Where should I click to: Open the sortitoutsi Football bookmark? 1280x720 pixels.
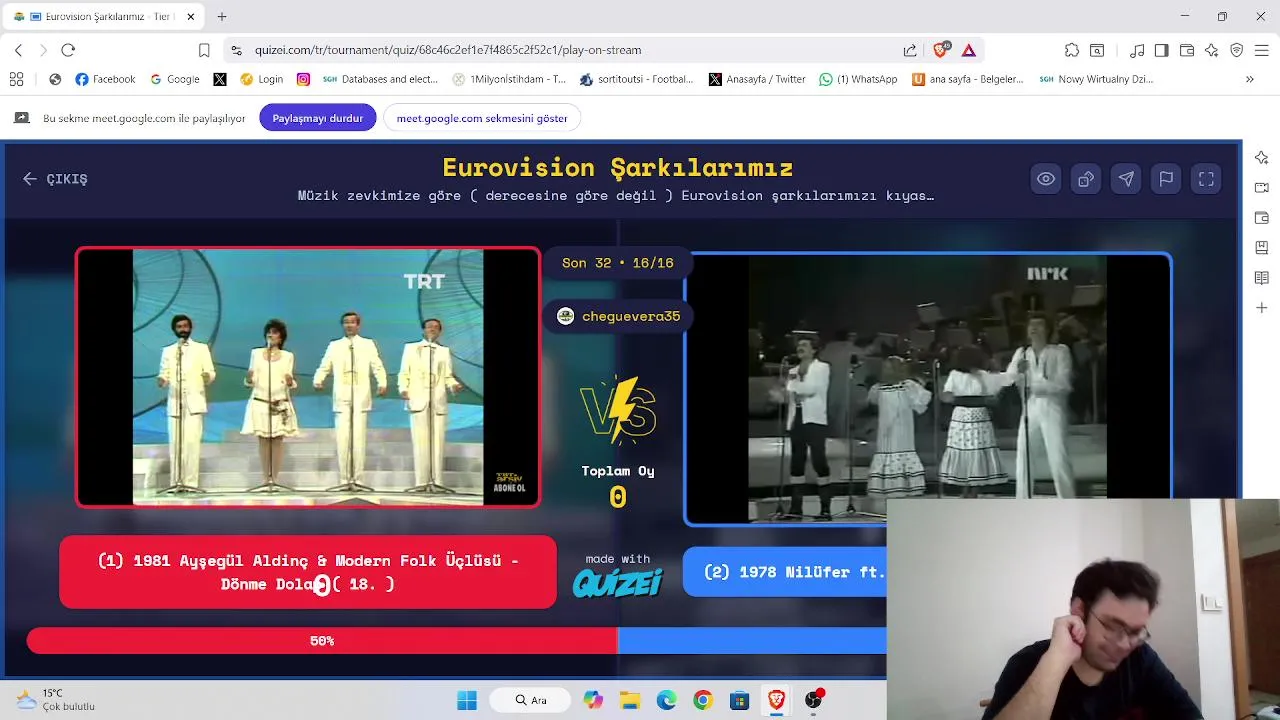tap(636, 79)
